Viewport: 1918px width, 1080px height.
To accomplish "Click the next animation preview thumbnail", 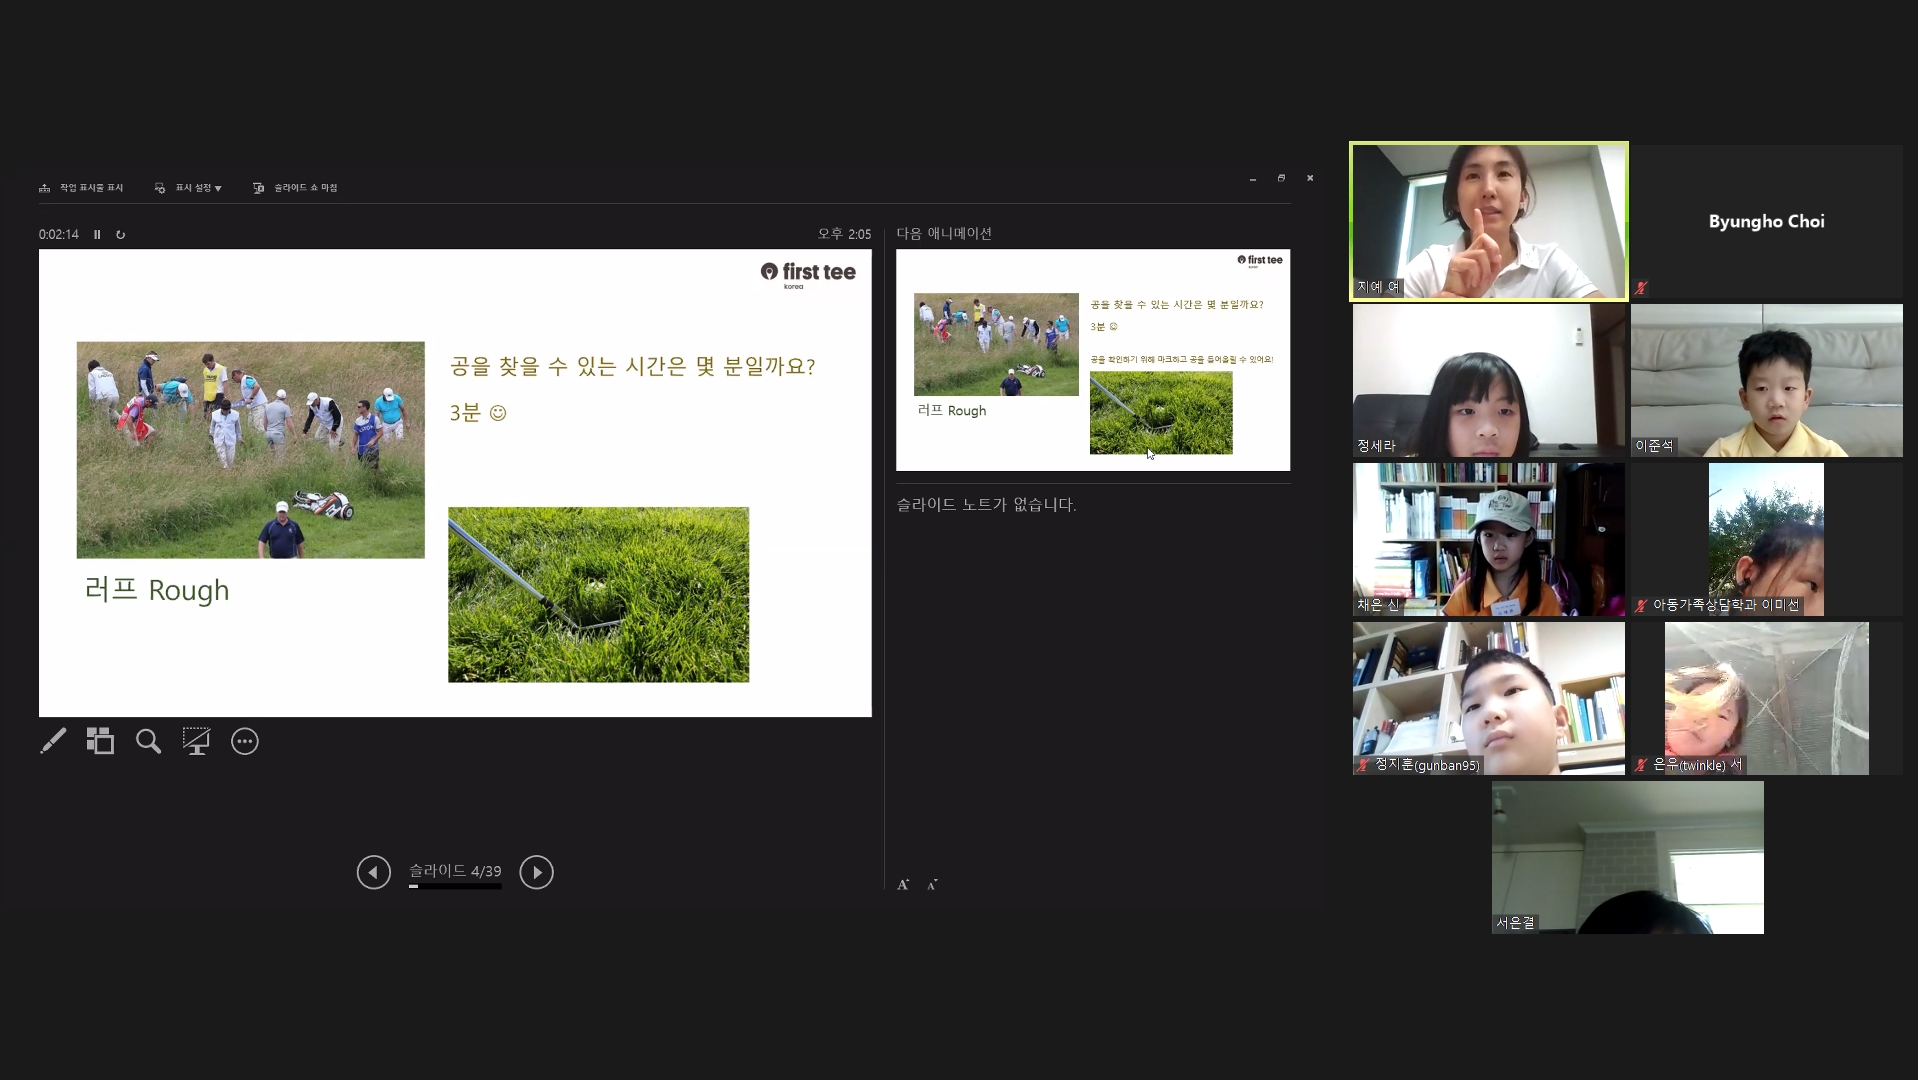I will [x=1092, y=360].
